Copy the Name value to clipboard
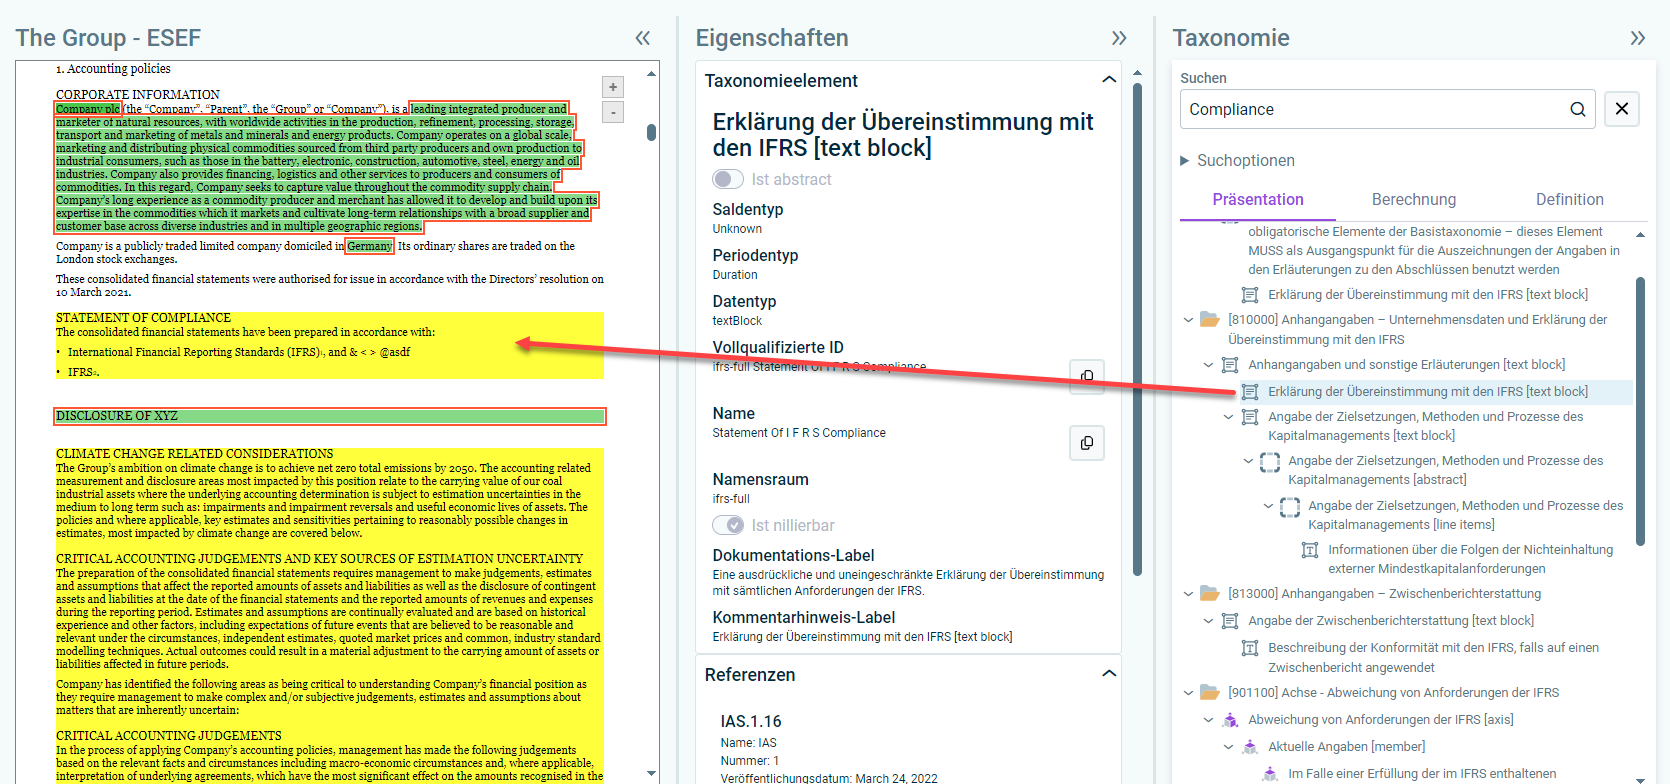This screenshot has height=784, width=1670. [1087, 442]
